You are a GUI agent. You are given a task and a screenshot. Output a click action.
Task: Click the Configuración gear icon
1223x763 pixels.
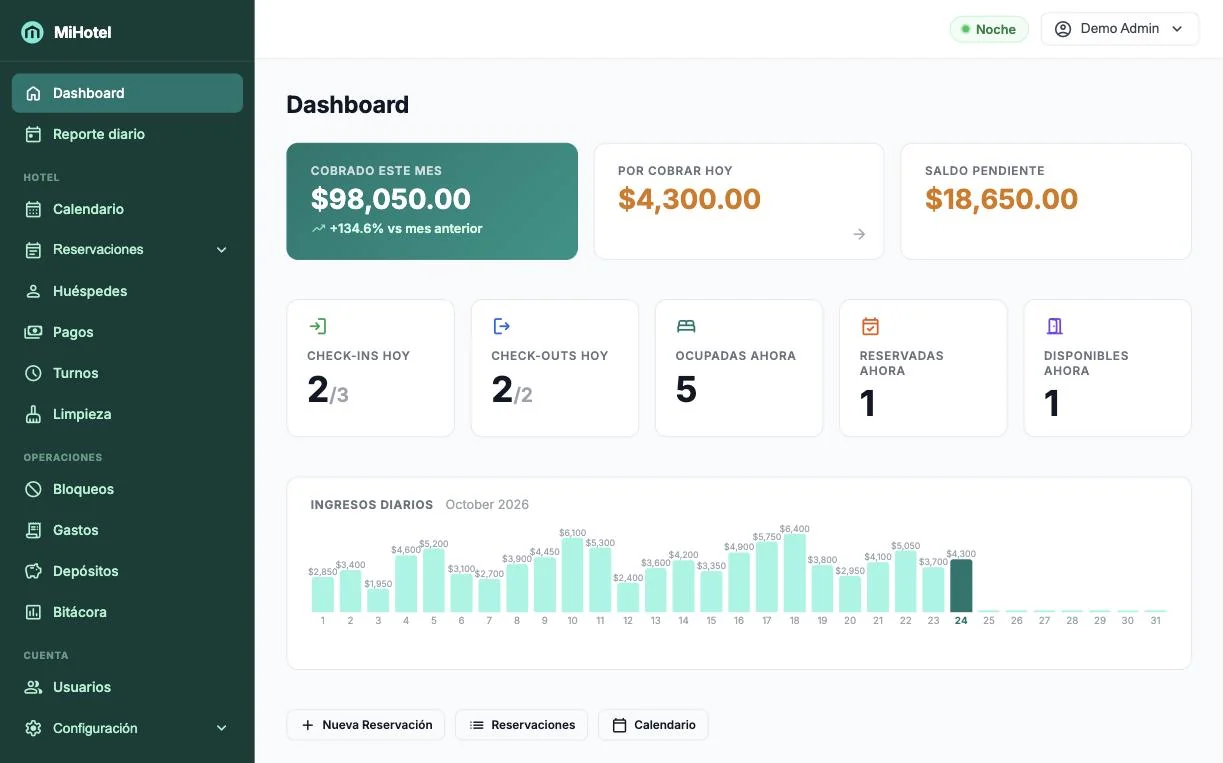click(x=33, y=728)
